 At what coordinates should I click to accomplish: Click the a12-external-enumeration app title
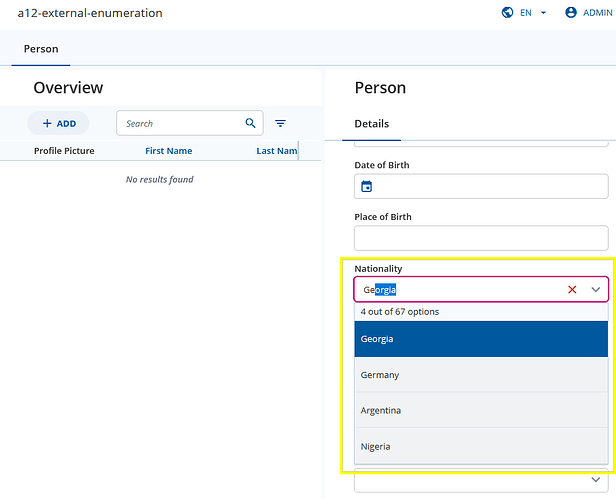point(90,13)
